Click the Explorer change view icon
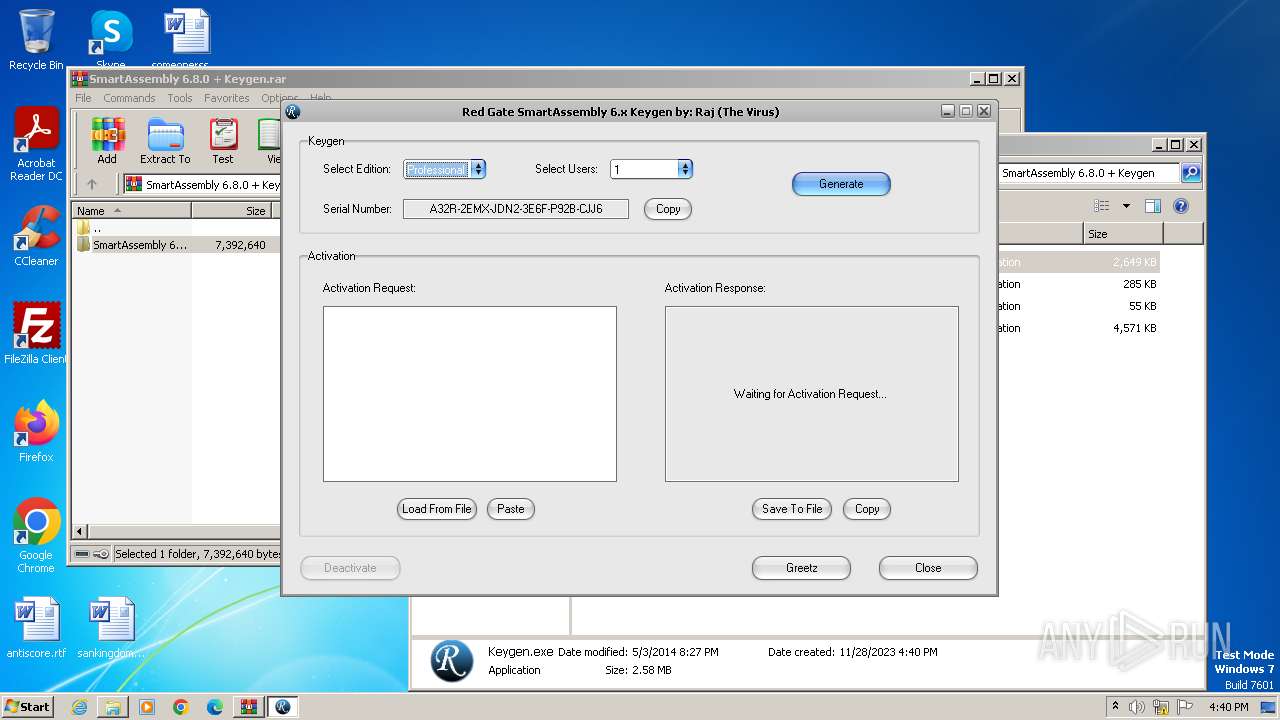This screenshot has width=1280, height=720. point(1101,206)
